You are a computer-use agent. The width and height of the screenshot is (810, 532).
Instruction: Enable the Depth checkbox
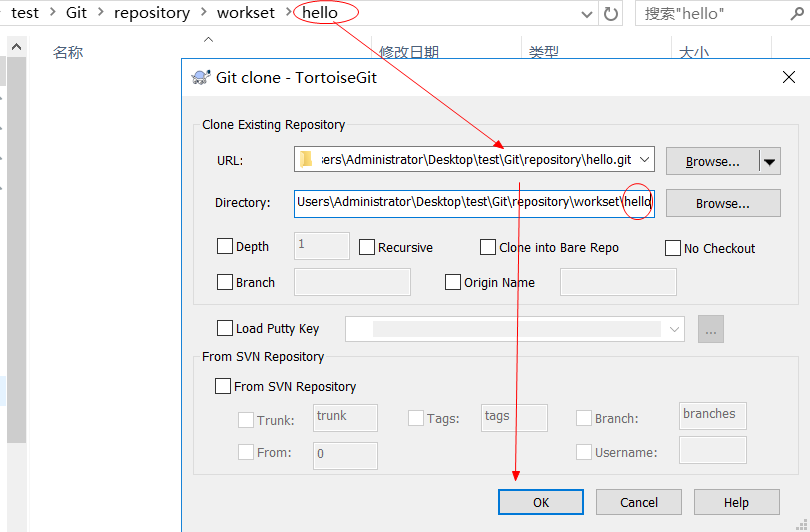pos(225,246)
